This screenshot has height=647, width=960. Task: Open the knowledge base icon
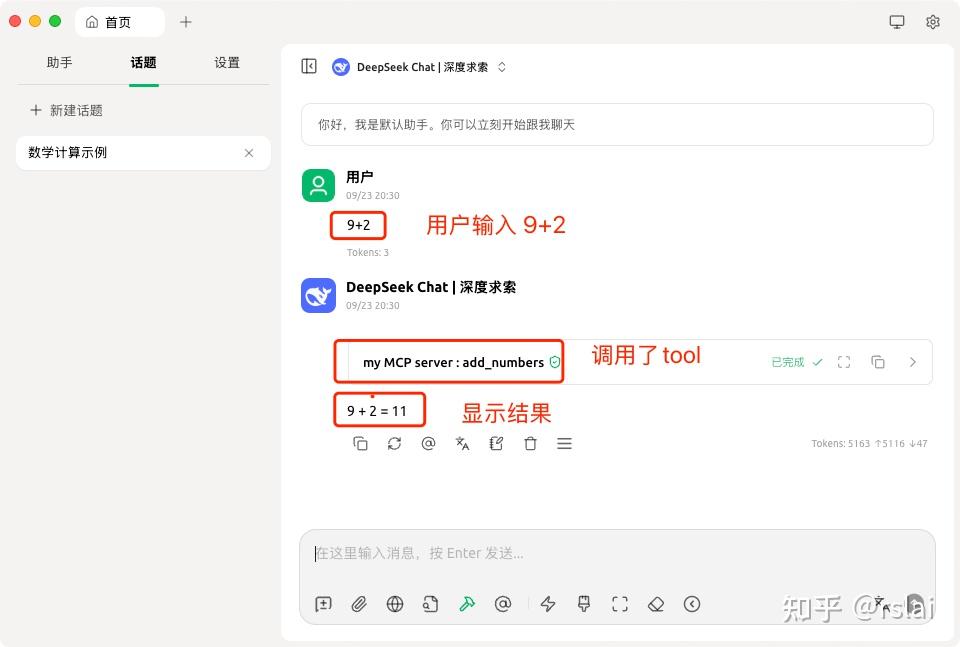point(430,604)
